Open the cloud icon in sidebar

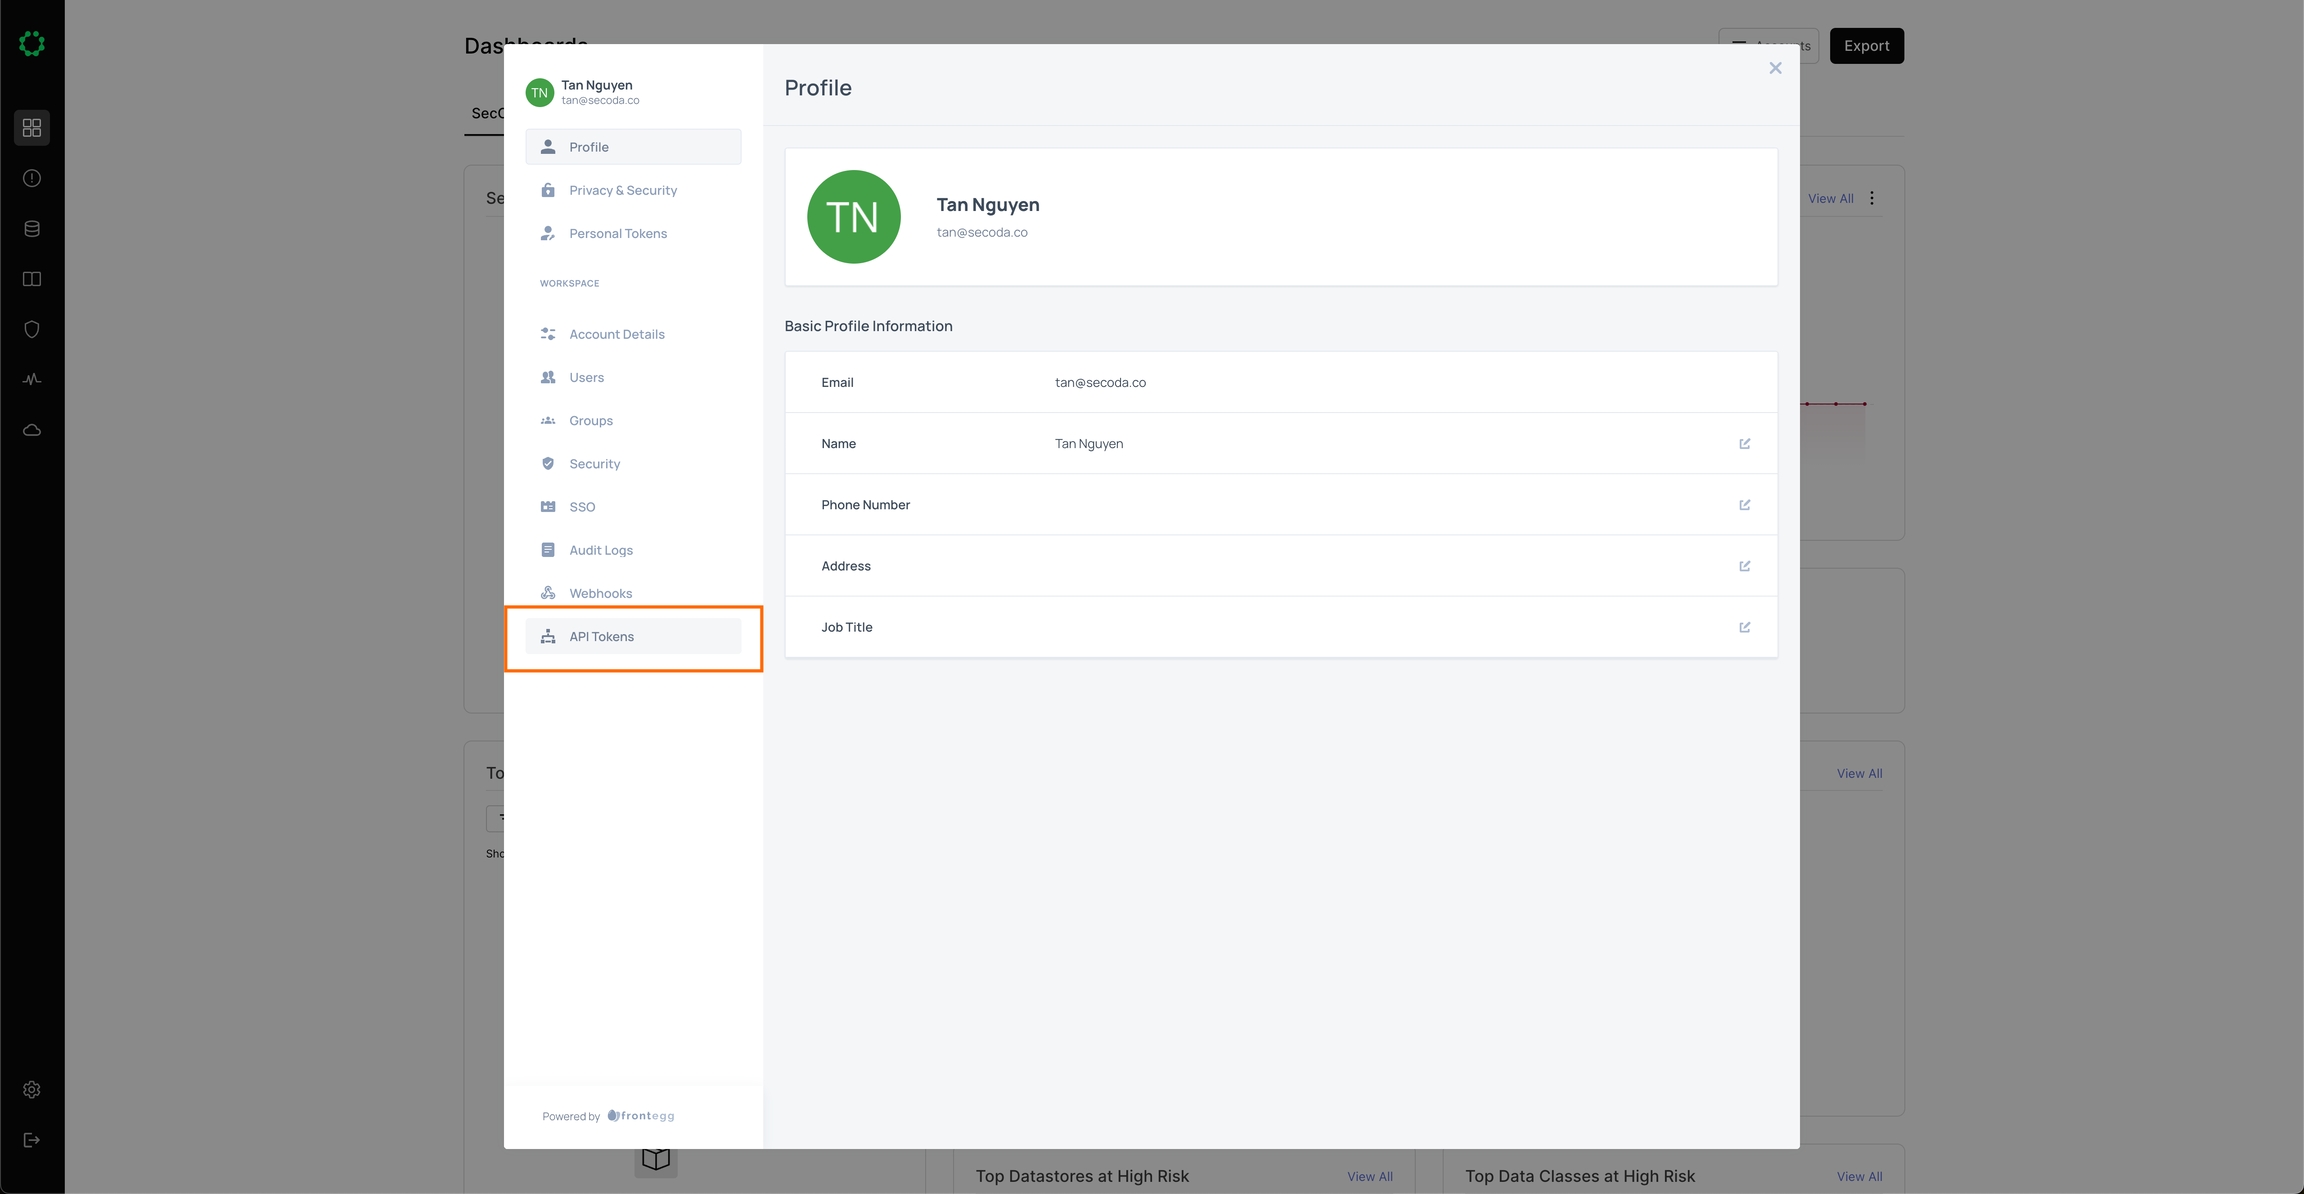32,430
